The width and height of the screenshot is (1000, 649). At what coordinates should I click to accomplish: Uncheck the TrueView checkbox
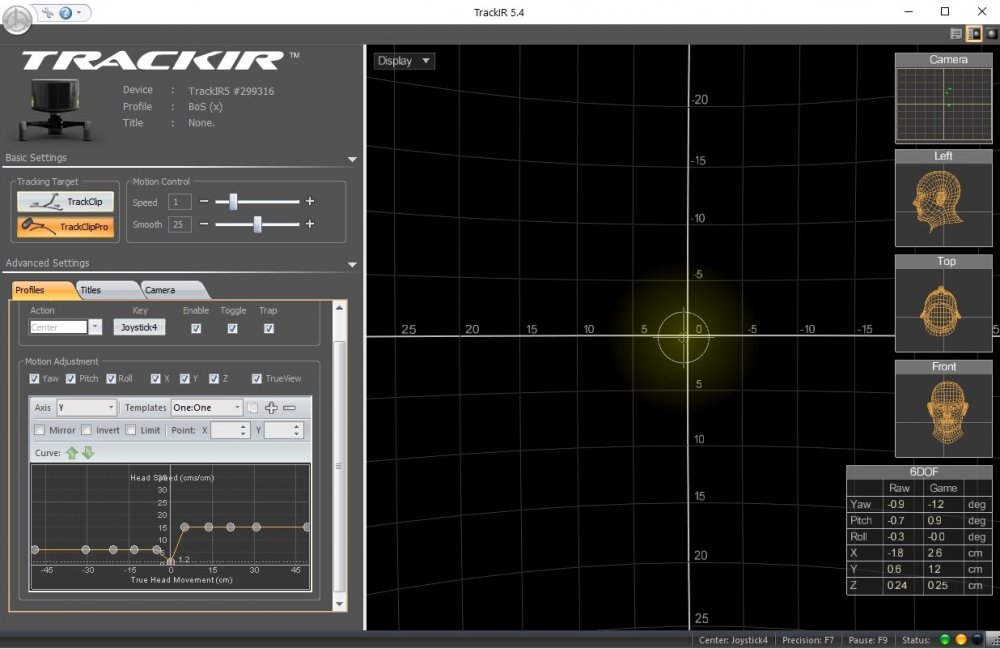[257, 379]
